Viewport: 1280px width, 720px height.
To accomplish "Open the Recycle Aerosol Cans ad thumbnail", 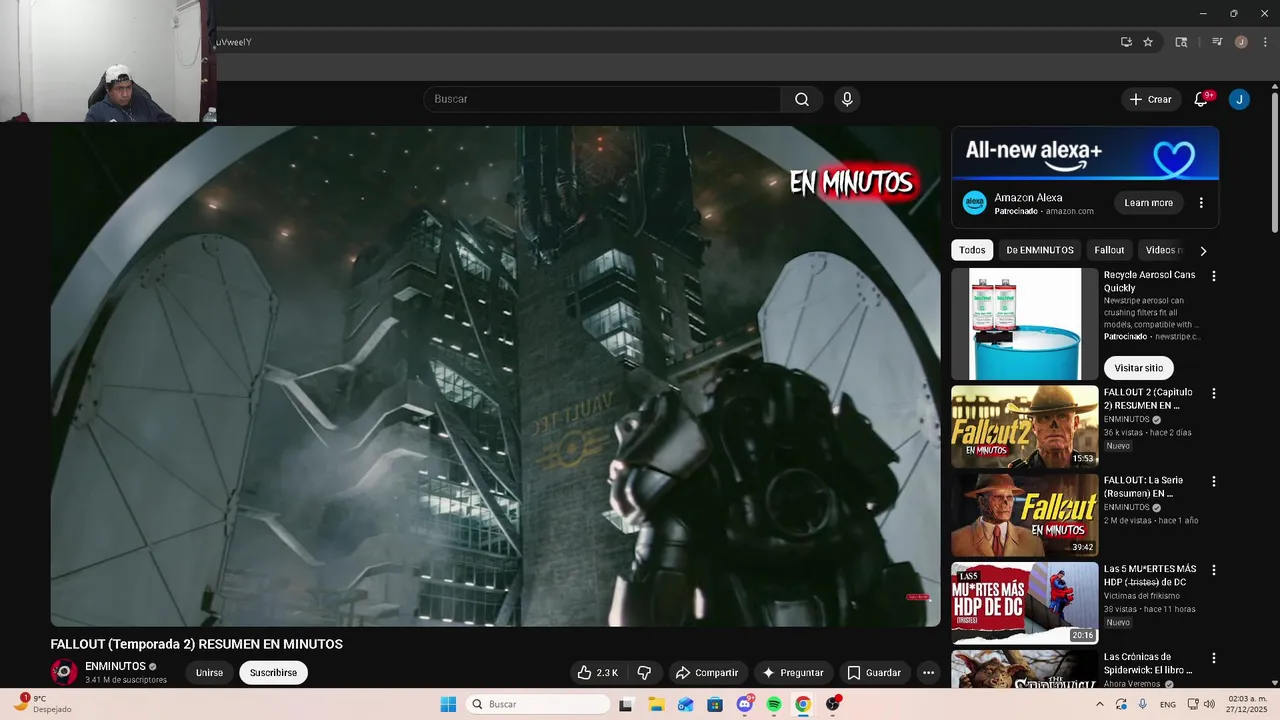I will click(x=1025, y=324).
